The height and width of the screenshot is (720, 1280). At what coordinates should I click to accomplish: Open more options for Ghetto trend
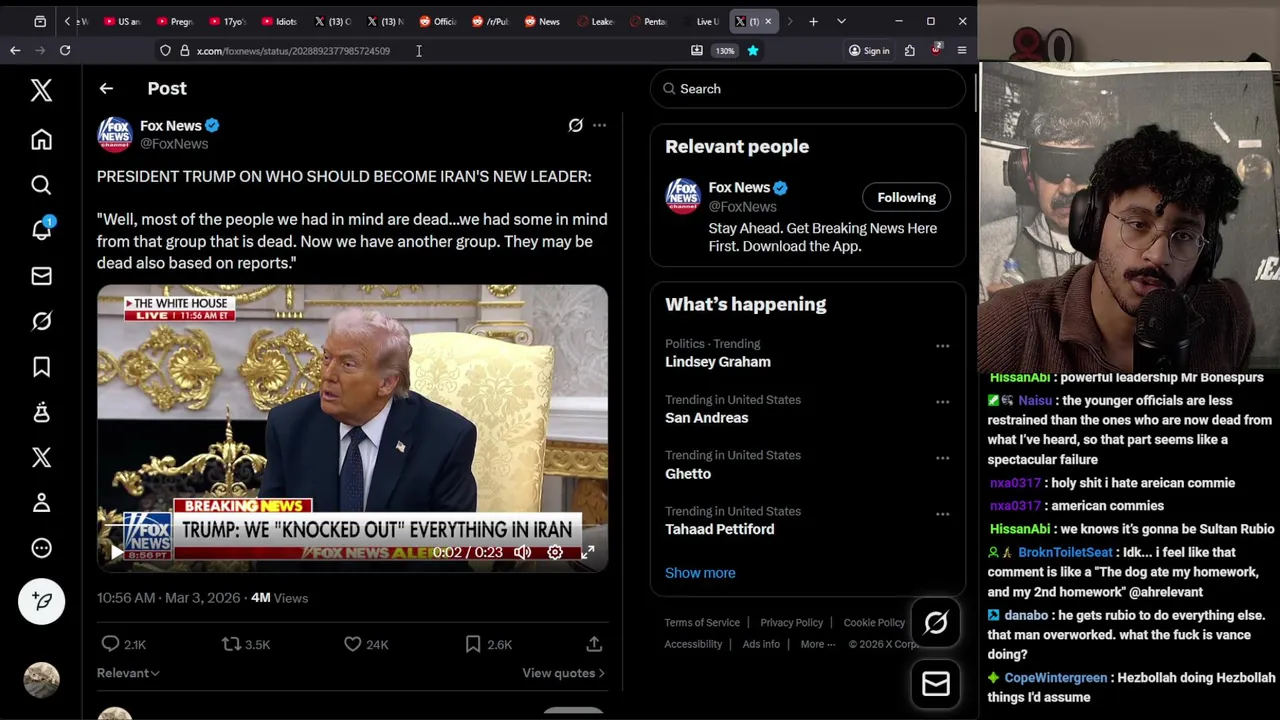[942, 458]
